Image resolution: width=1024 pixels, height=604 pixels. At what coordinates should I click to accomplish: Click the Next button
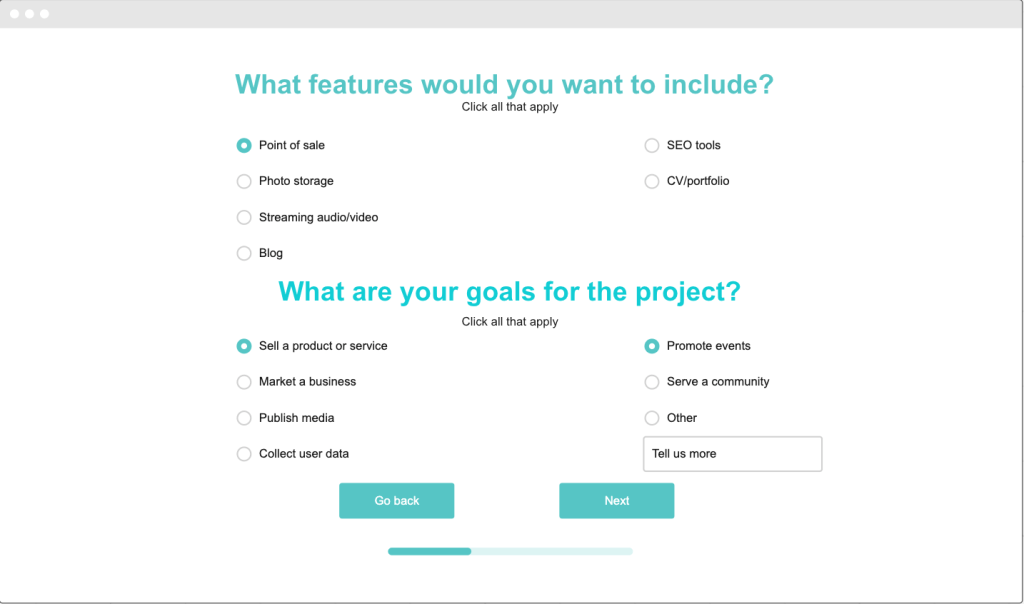pyautogui.click(x=616, y=501)
